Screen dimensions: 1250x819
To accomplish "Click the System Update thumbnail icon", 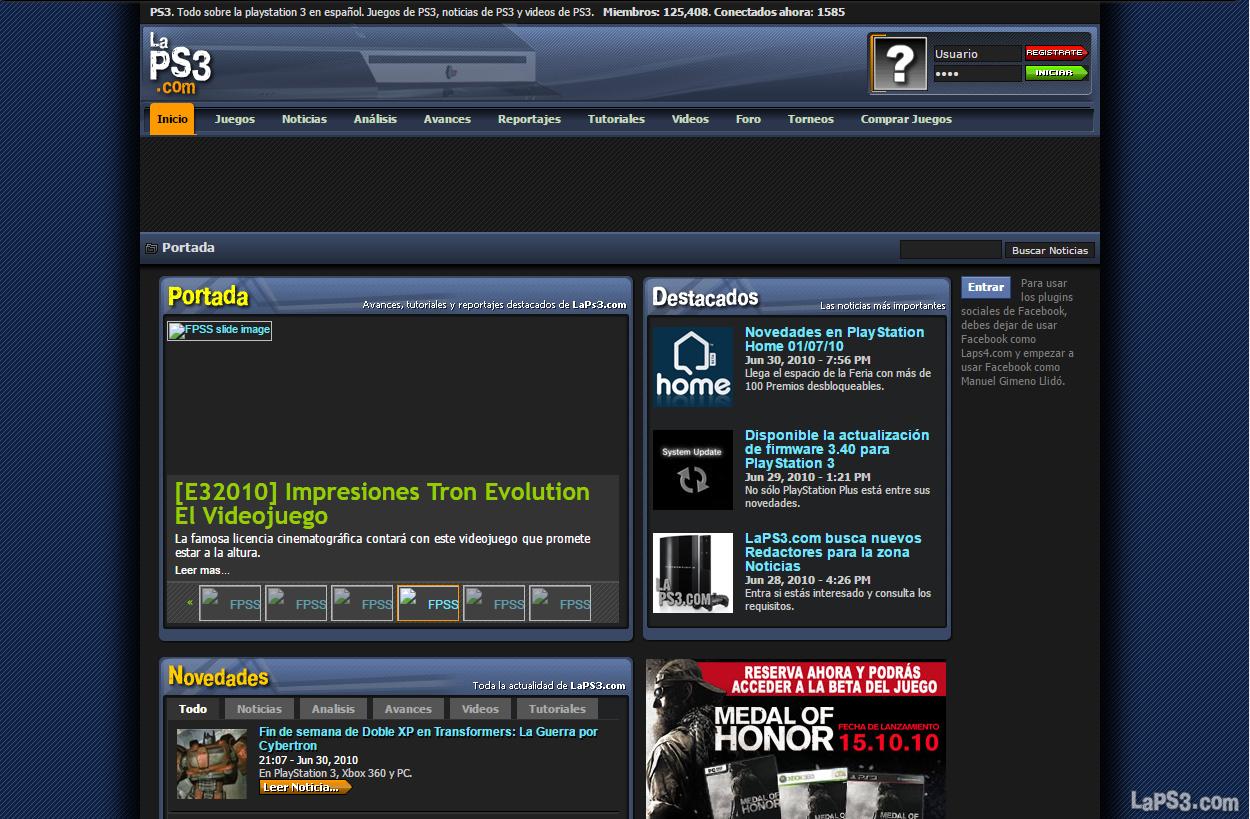I will [692, 470].
